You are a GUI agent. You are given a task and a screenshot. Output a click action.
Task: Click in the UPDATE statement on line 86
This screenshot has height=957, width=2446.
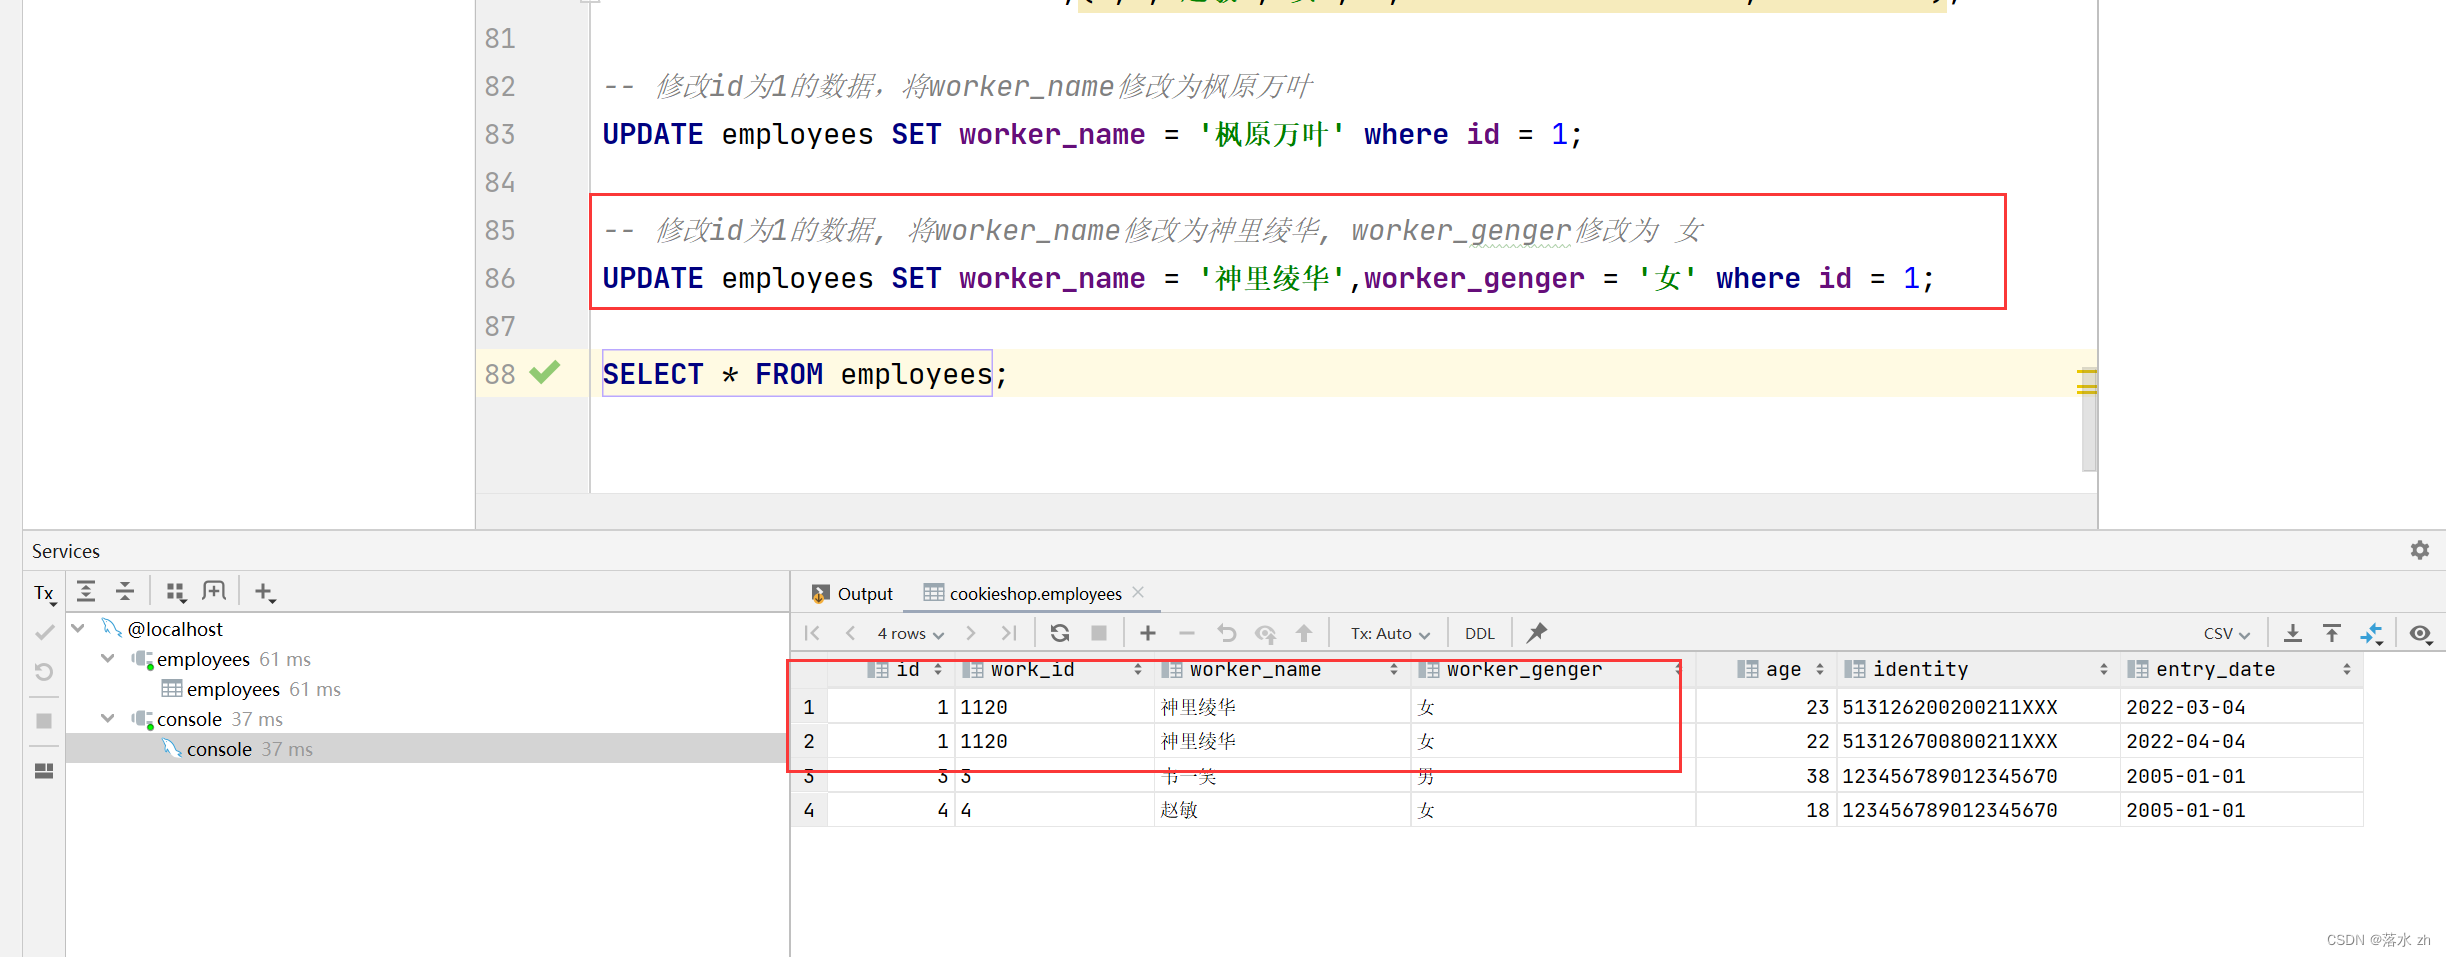pyautogui.click(x=1268, y=278)
